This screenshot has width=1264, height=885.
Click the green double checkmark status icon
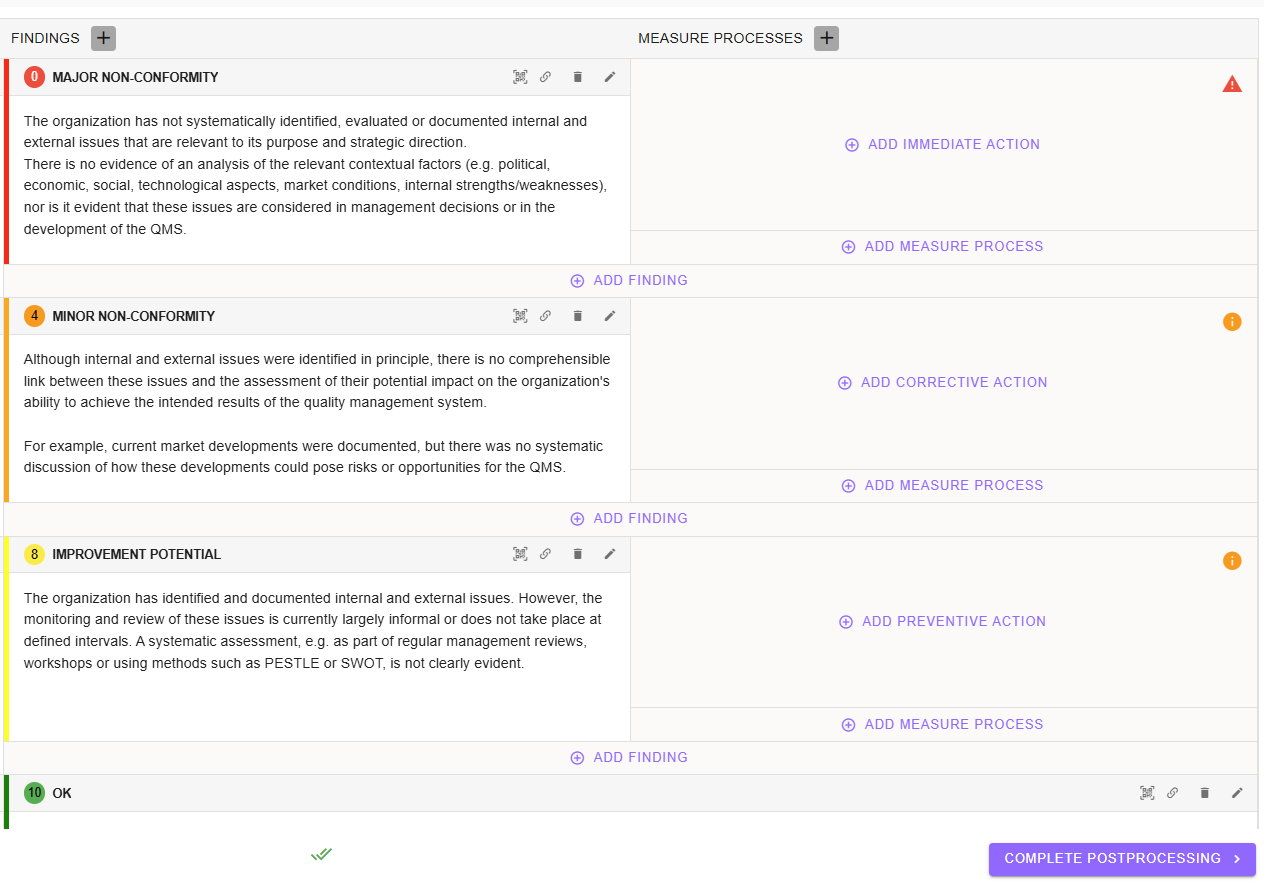click(321, 854)
